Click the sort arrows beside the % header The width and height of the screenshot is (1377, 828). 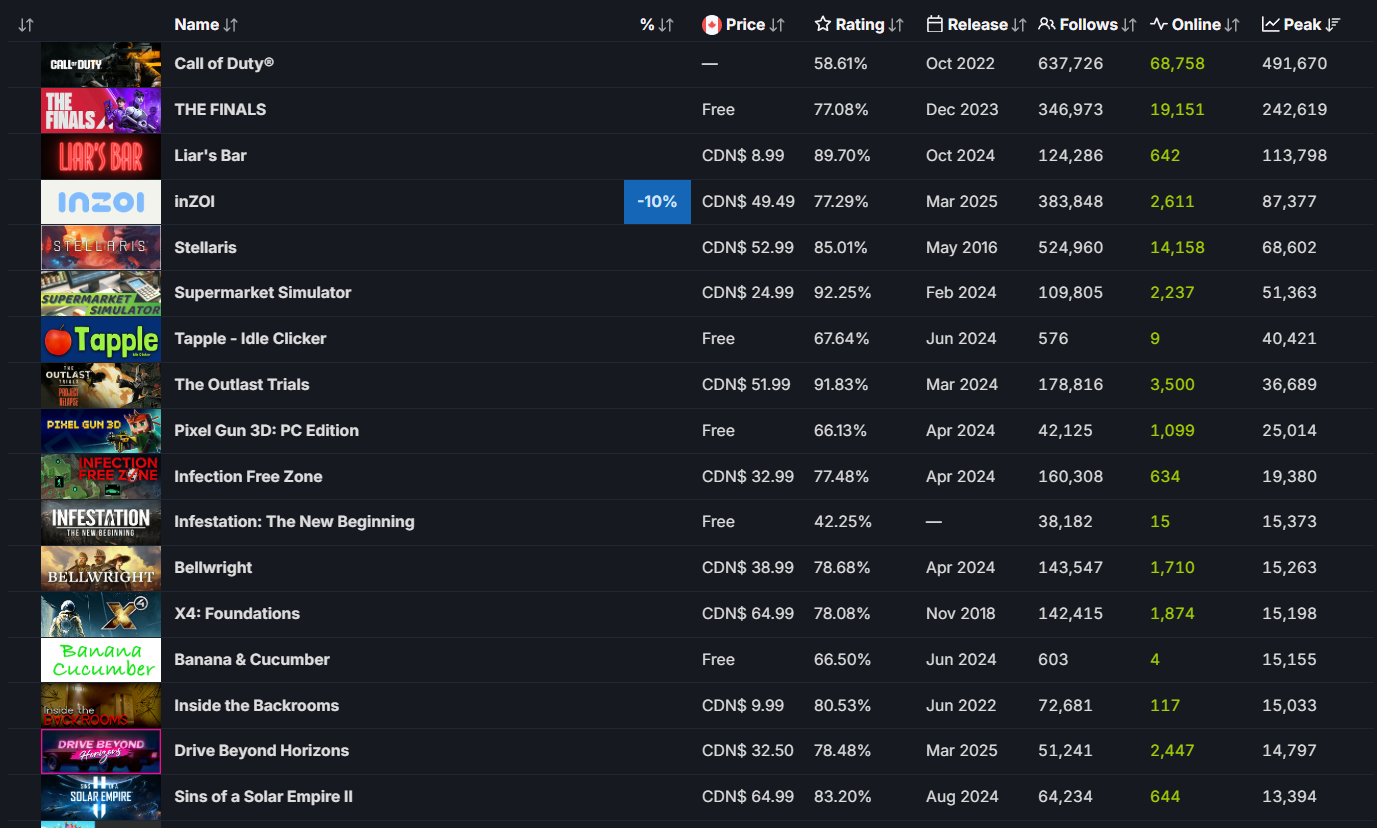(x=666, y=25)
